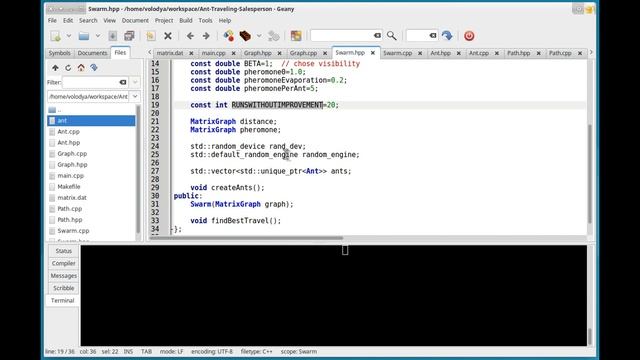
Task: Open the Tools menu
Action: click(205, 20)
